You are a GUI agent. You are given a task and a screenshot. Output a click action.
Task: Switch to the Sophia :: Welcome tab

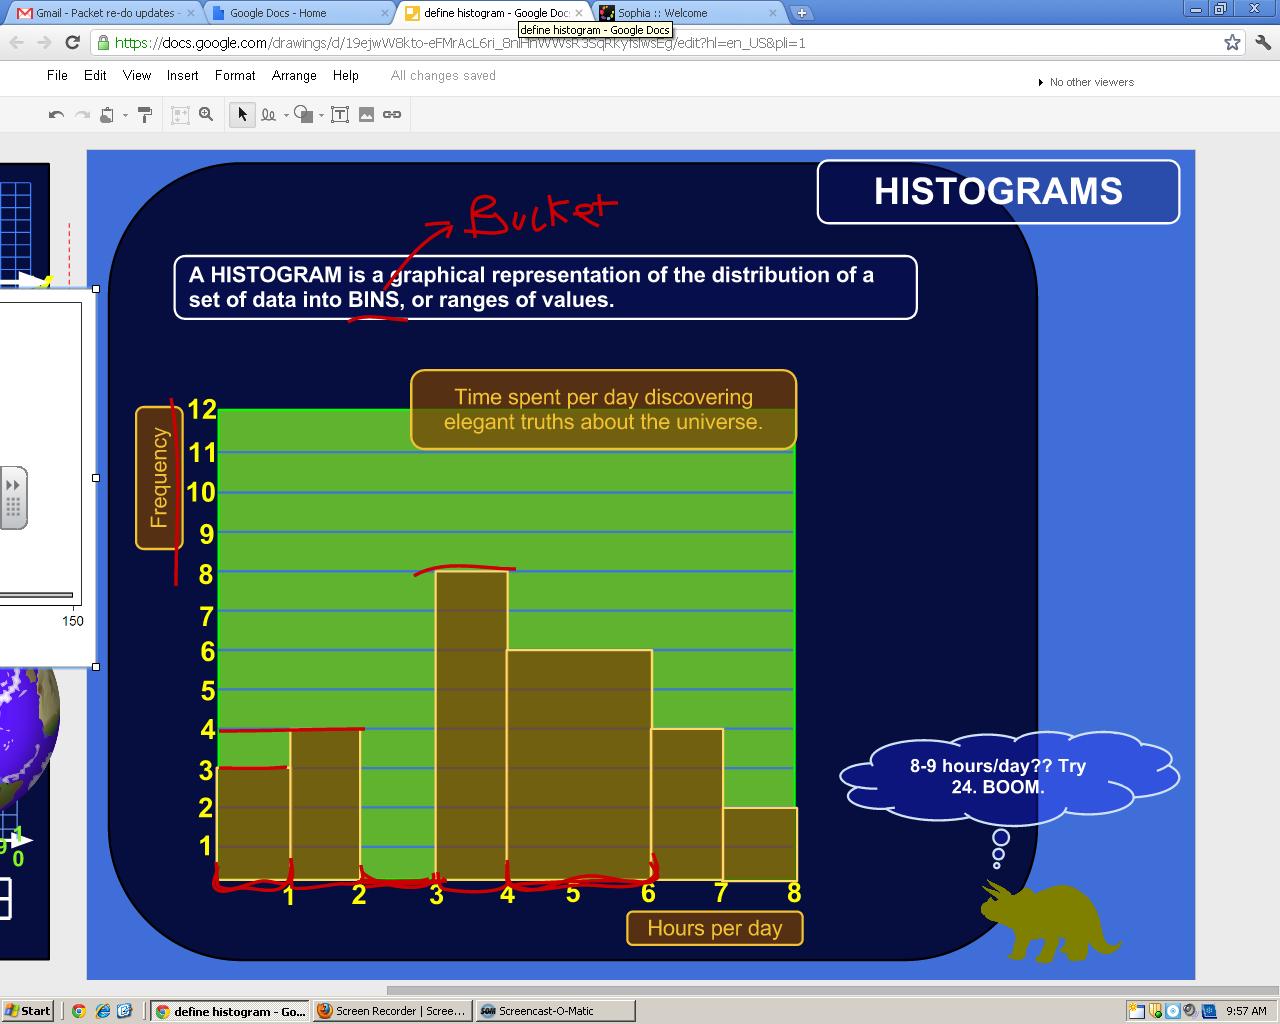point(686,13)
